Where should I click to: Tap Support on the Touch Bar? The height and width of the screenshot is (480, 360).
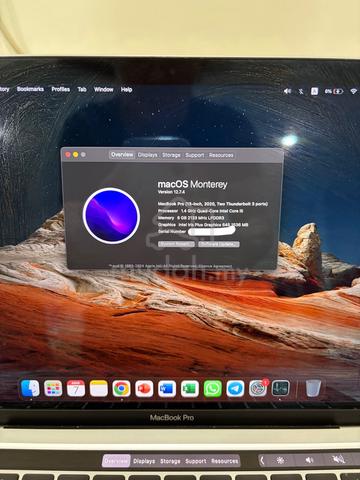196,461
